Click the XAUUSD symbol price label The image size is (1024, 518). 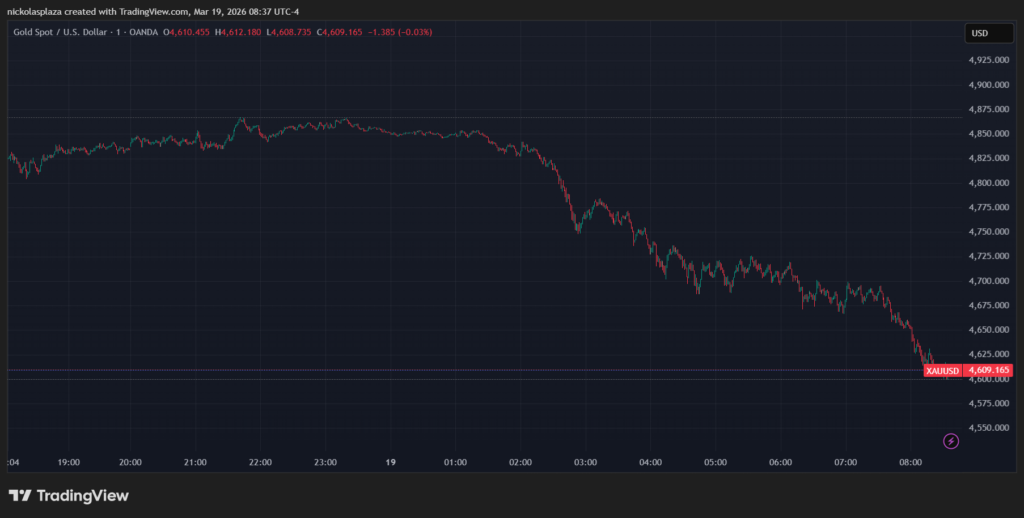coord(942,371)
